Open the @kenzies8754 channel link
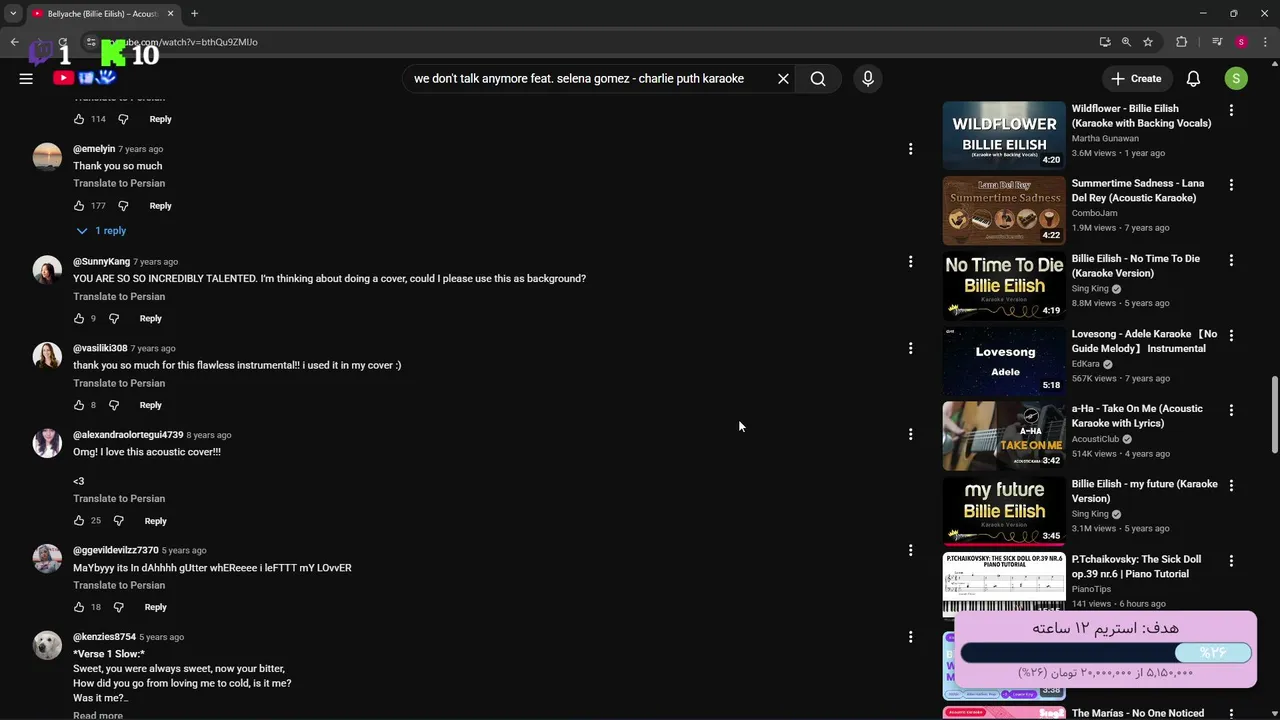The width and height of the screenshot is (1280, 720). (104, 637)
